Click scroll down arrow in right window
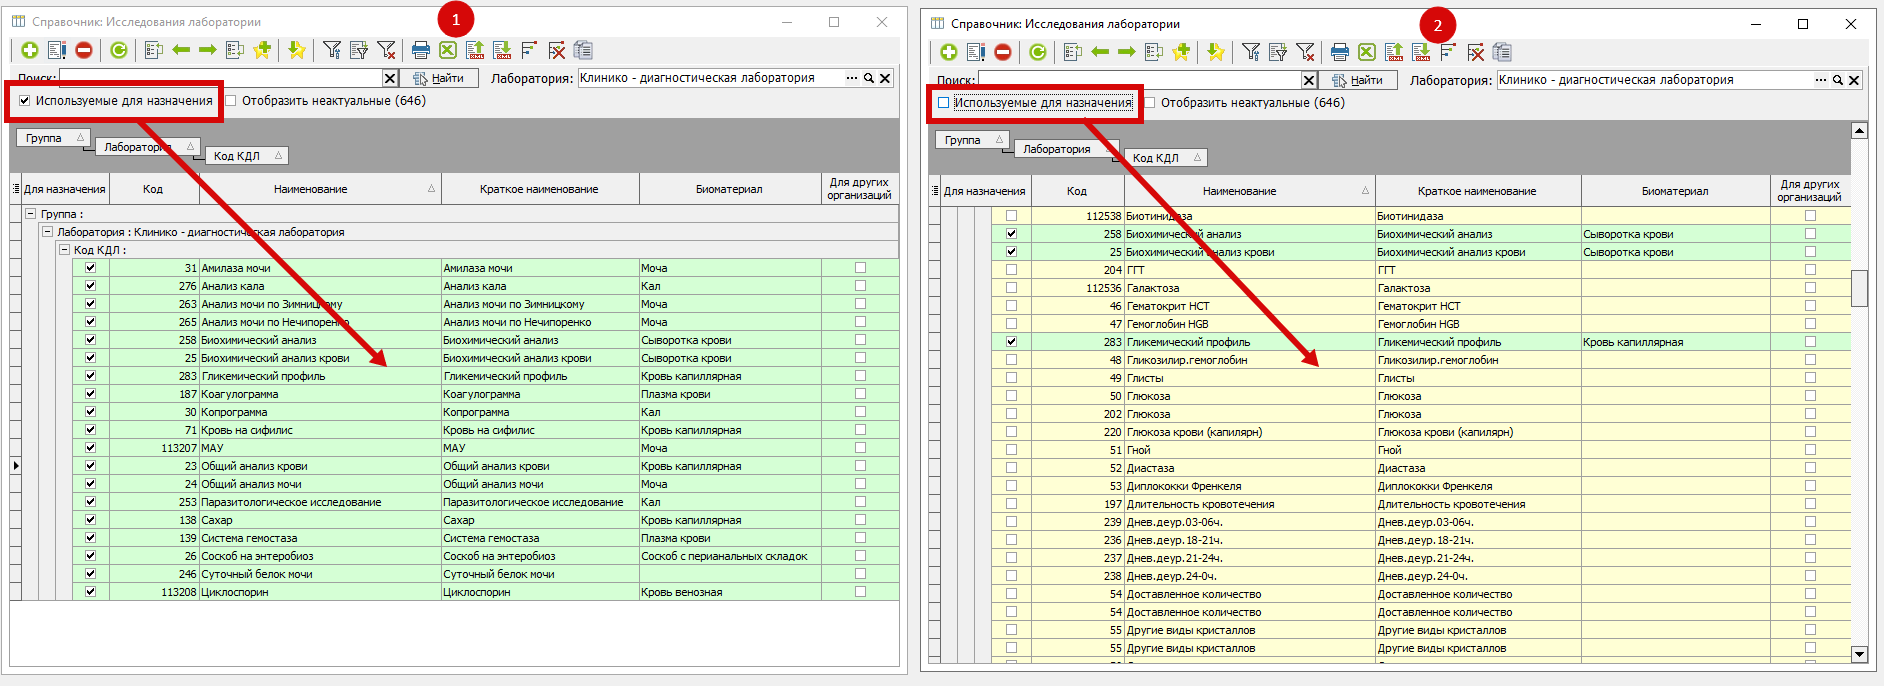The image size is (1884, 686). (x=1859, y=655)
